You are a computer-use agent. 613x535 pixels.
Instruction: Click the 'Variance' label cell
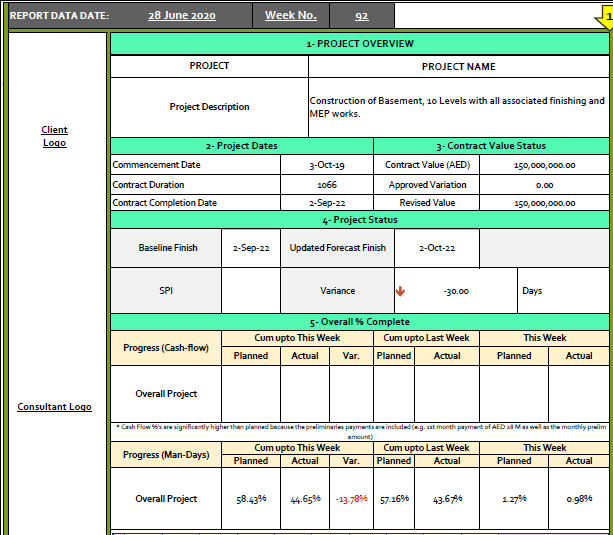[x=337, y=291]
